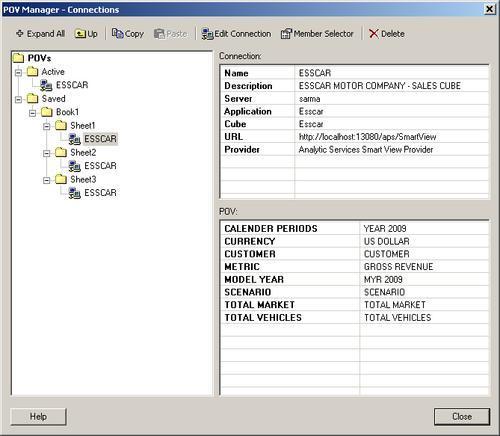Click the GROSS REVENUE metric value
Image resolution: width=500 pixels, height=436 pixels.
[x=398, y=267]
